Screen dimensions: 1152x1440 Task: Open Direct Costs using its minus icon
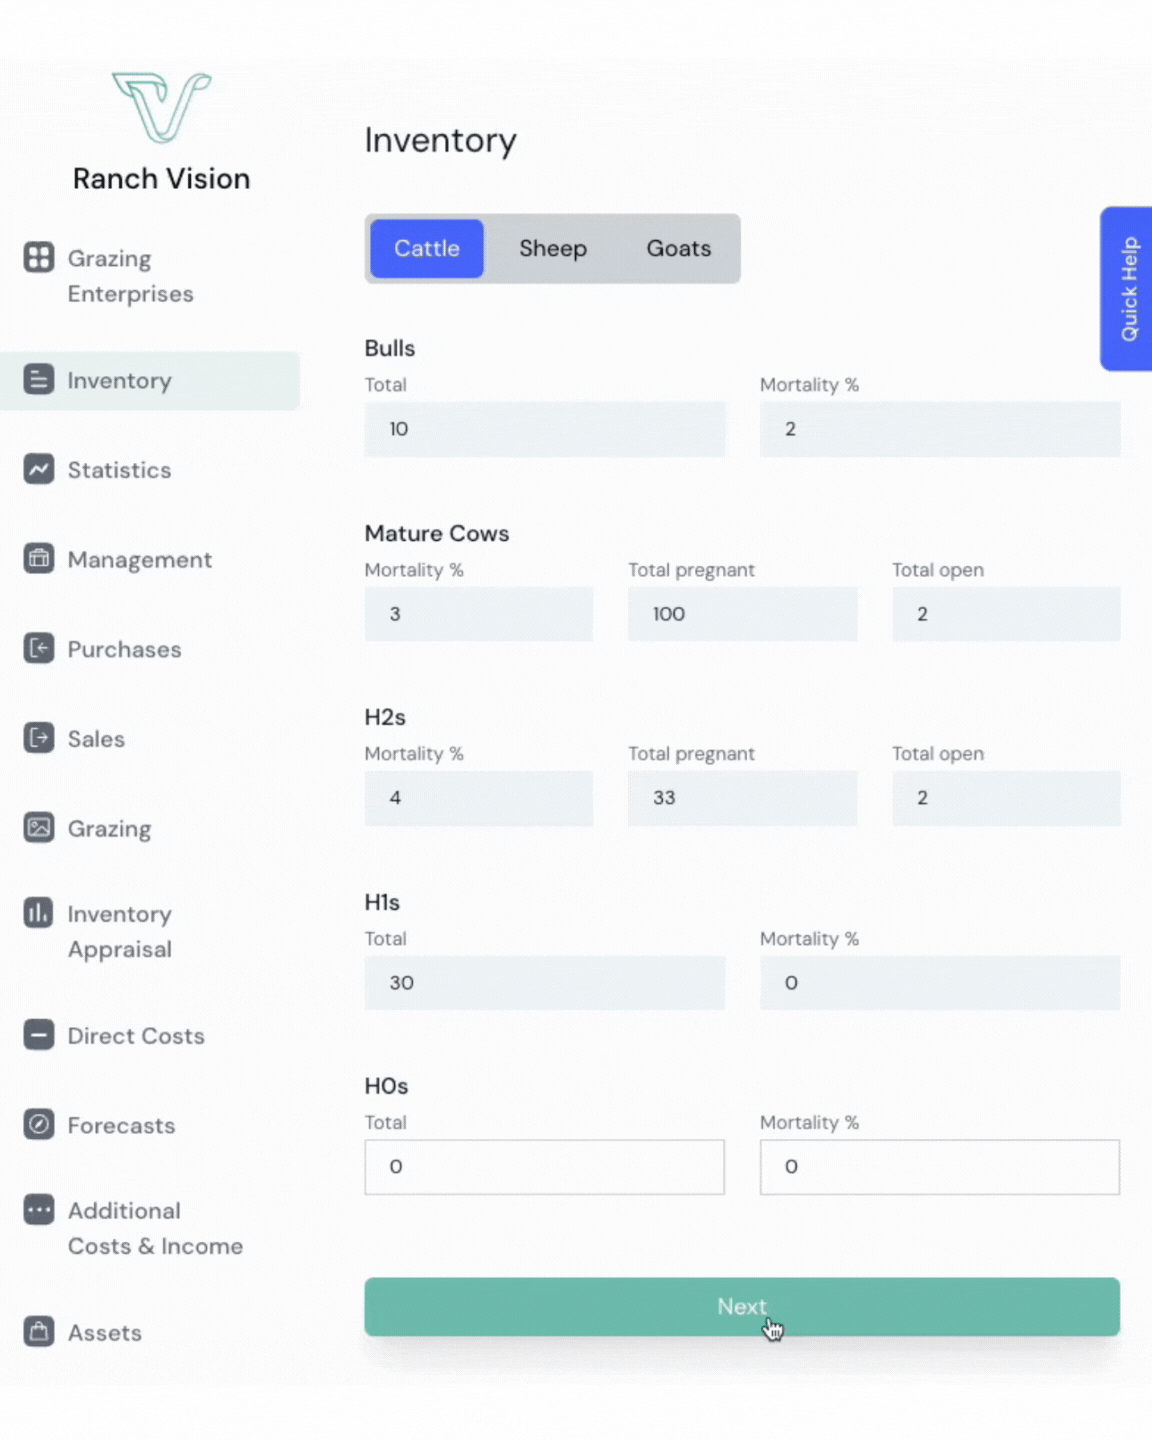[39, 1035]
